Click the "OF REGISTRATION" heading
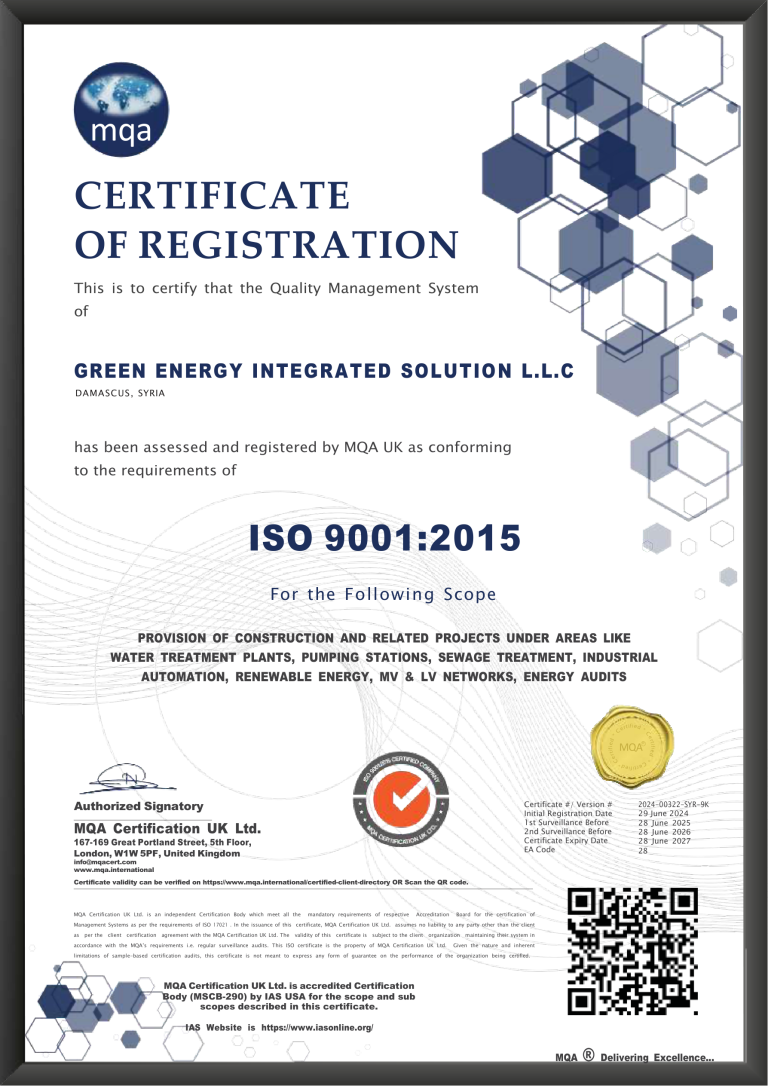 (266, 244)
